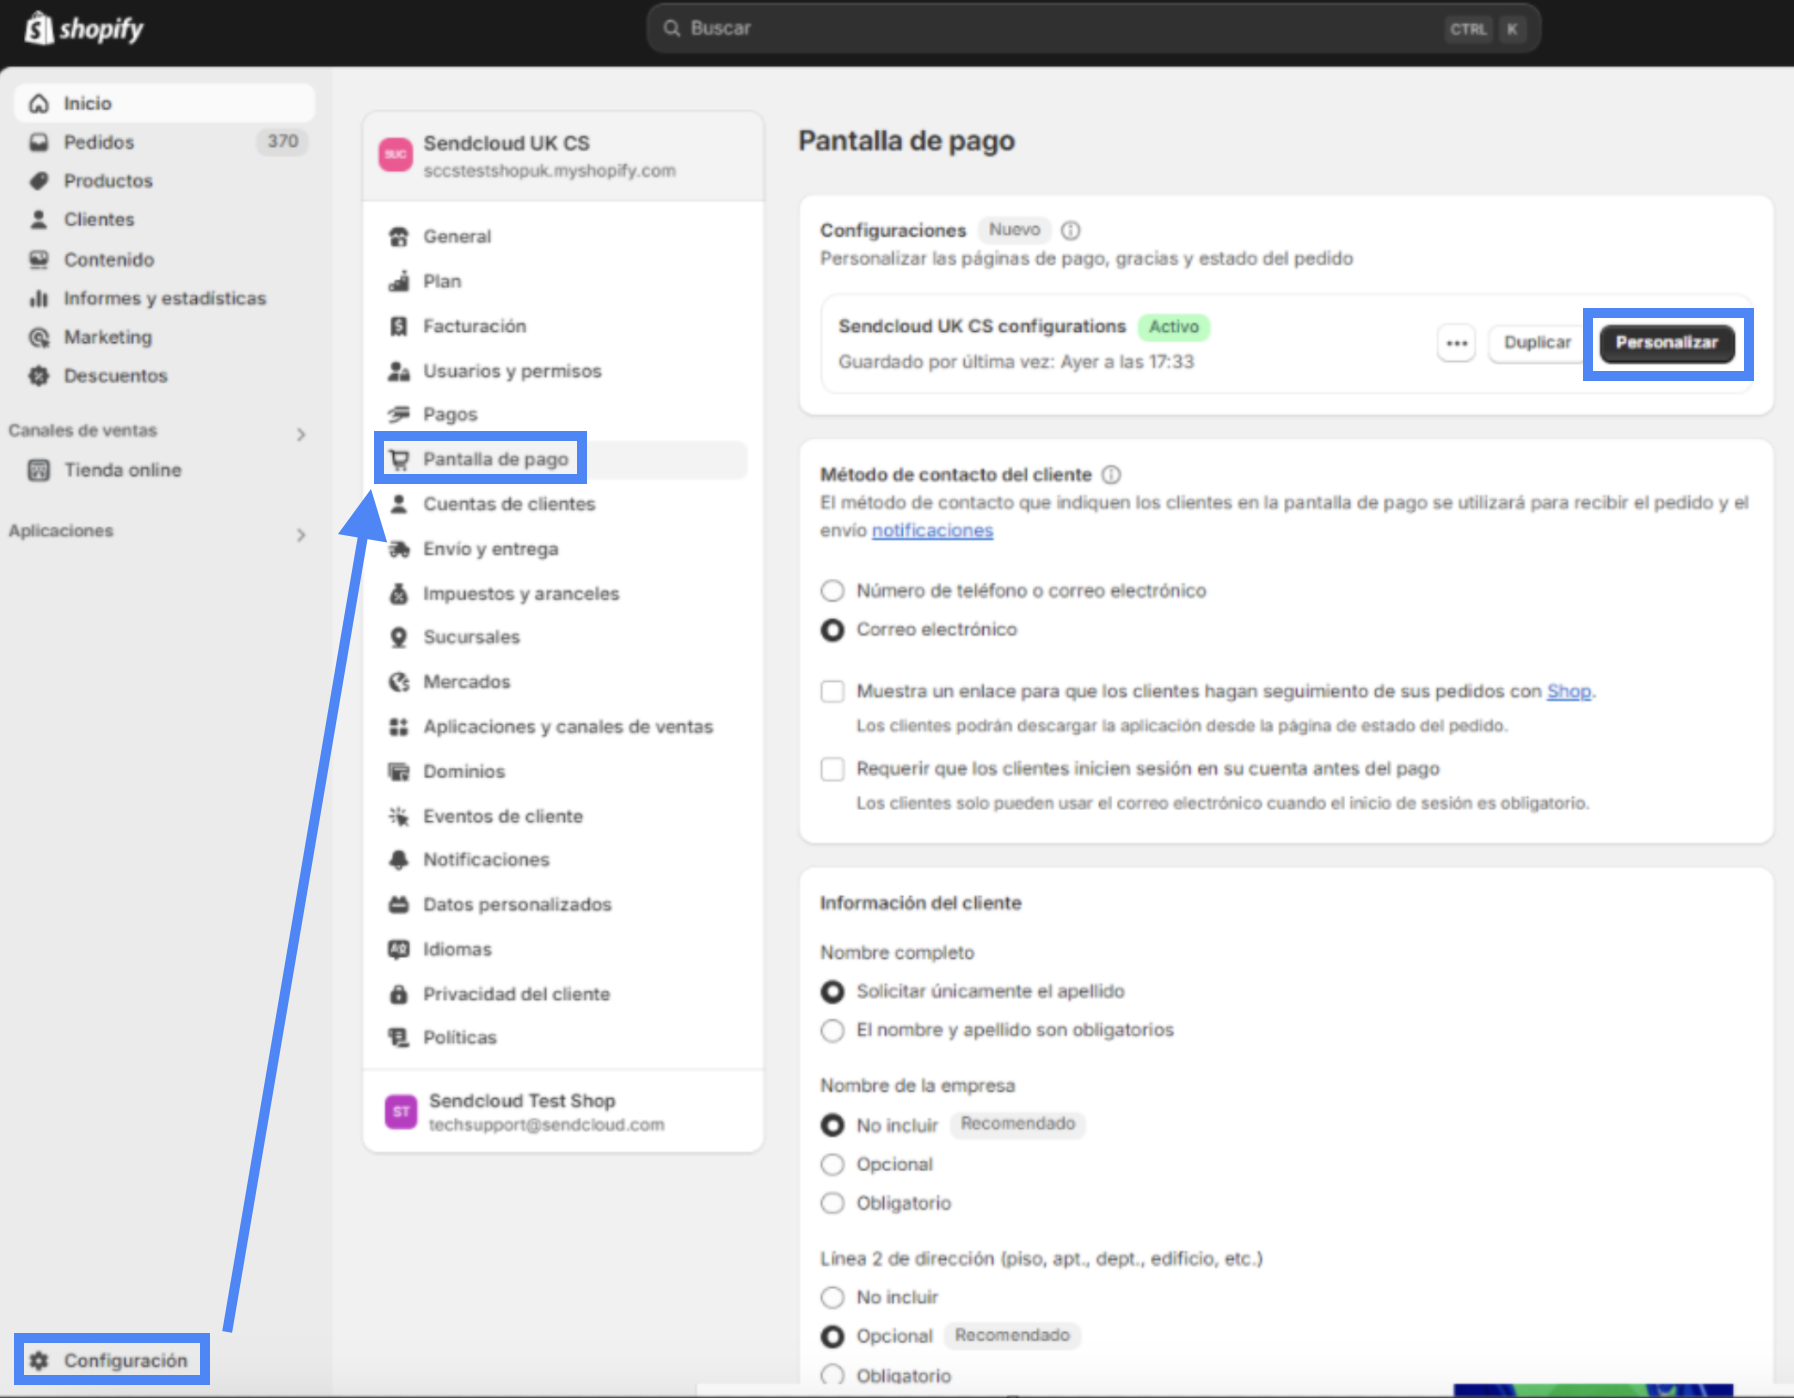The width and height of the screenshot is (1794, 1398).
Task: Click the Idiomas language icon
Action: tap(399, 949)
